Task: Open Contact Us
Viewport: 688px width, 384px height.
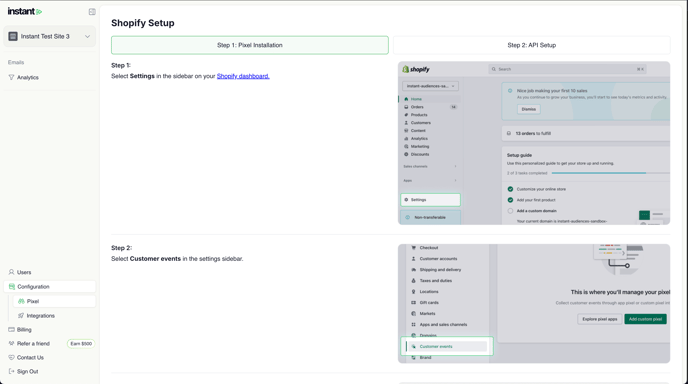Action: coord(30,358)
